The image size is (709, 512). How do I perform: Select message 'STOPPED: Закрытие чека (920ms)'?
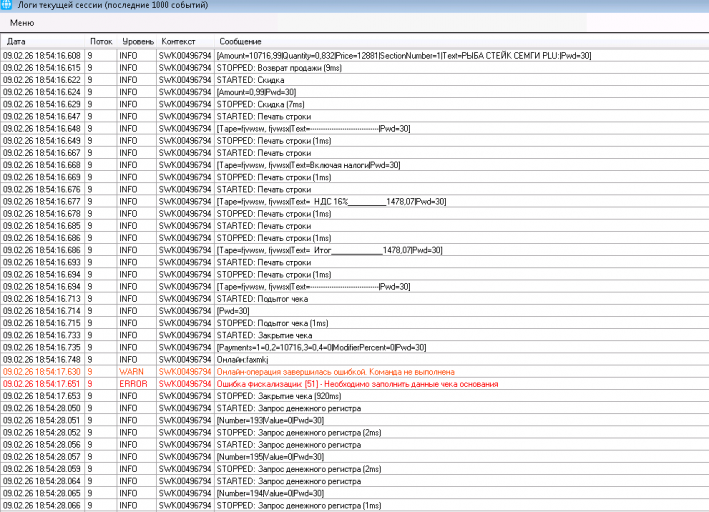279,396
